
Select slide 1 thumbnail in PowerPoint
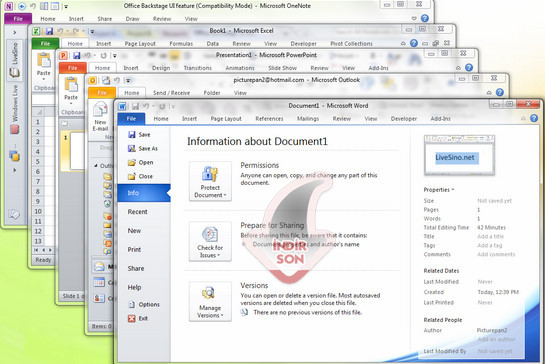[77, 151]
